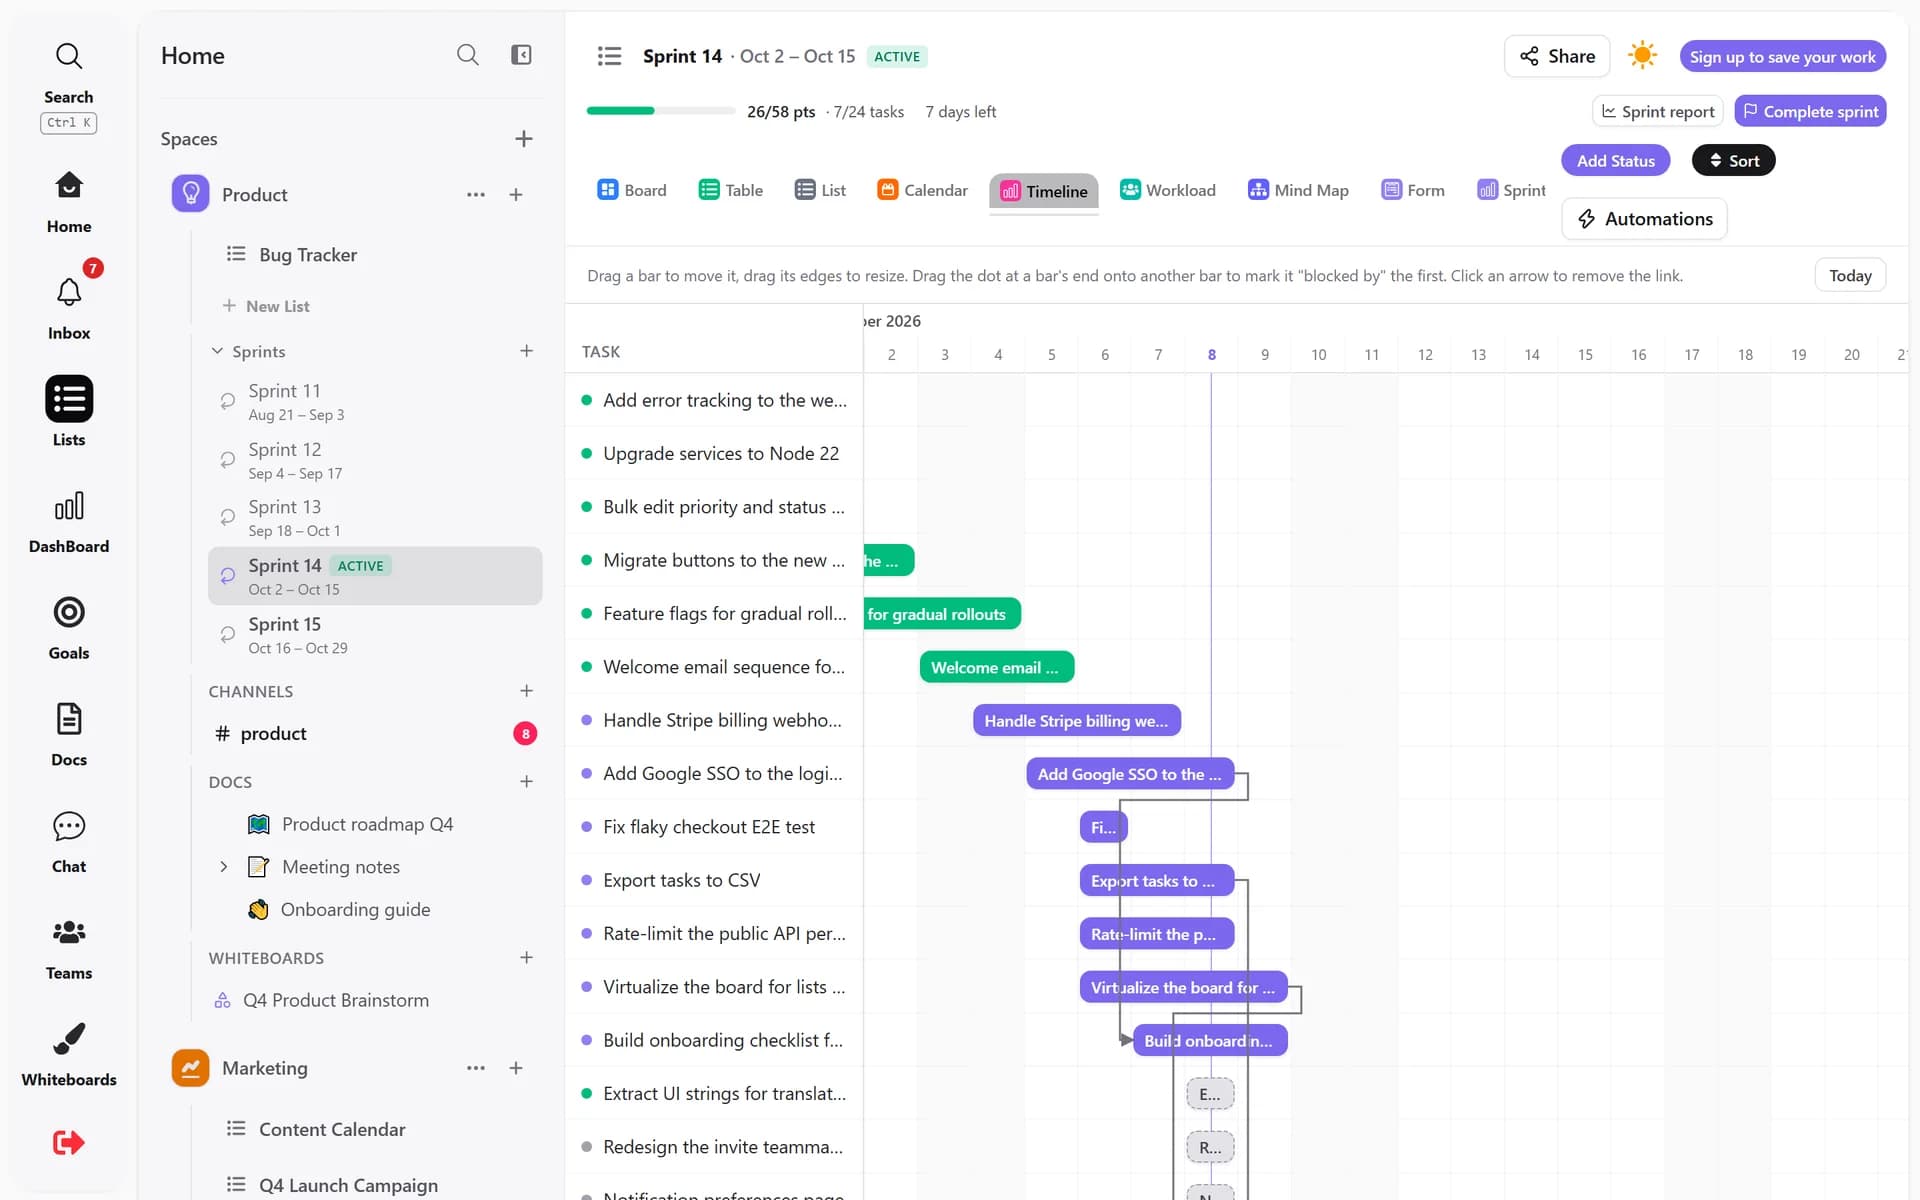The height and width of the screenshot is (1200, 1920).
Task: Open the Mind Map view tab
Action: (x=1298, y=190)
